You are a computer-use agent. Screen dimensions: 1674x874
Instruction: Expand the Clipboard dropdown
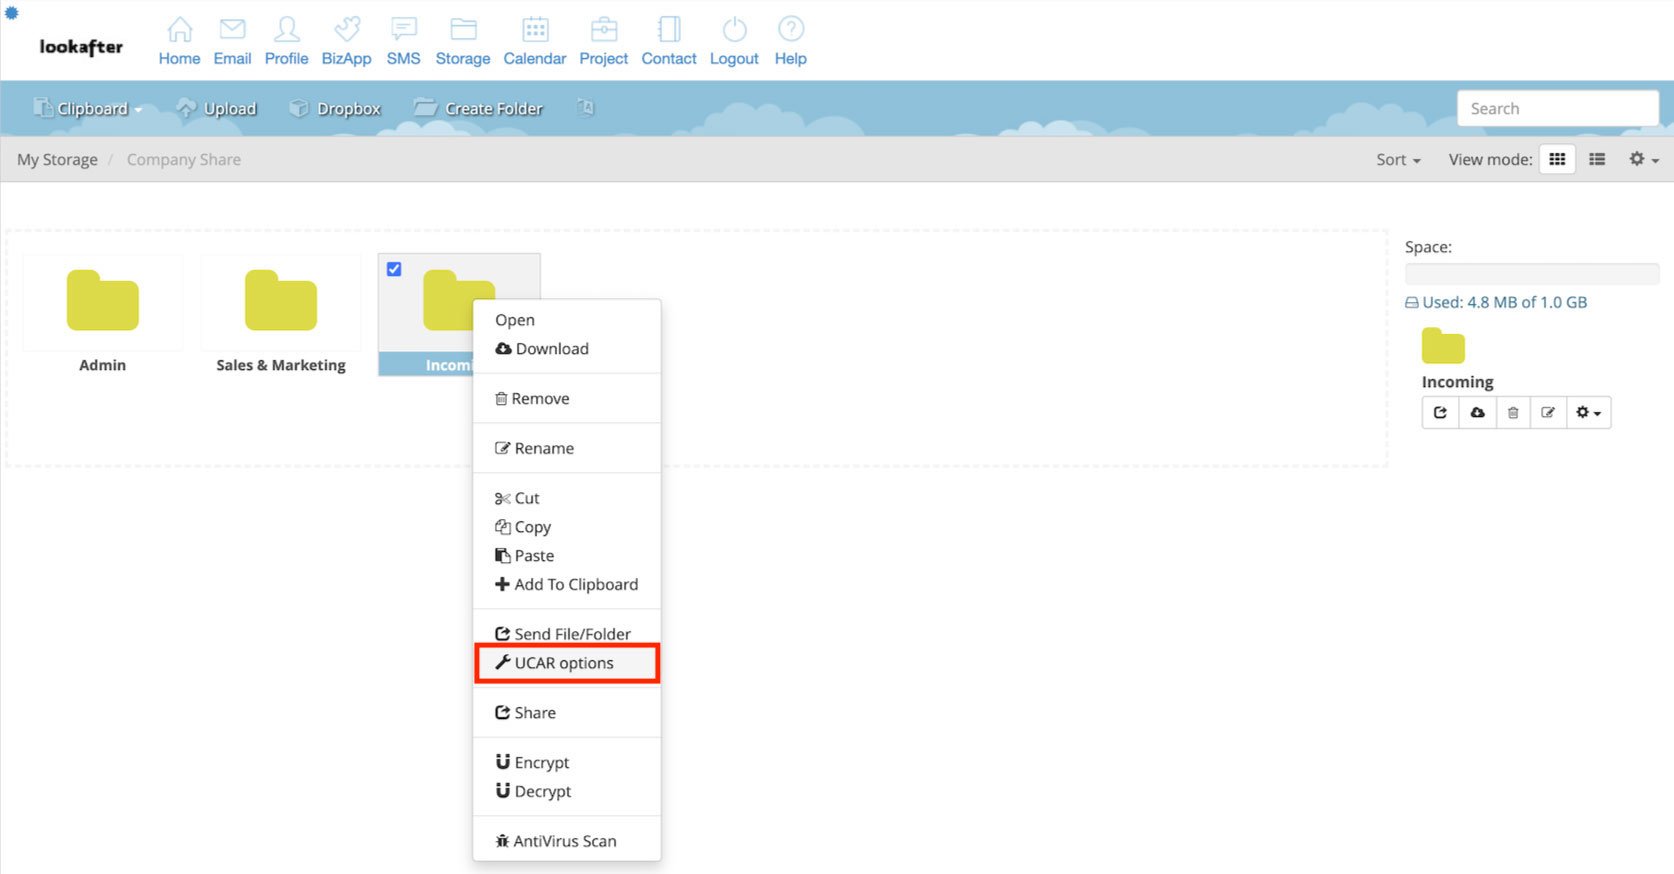coord(90,108)
